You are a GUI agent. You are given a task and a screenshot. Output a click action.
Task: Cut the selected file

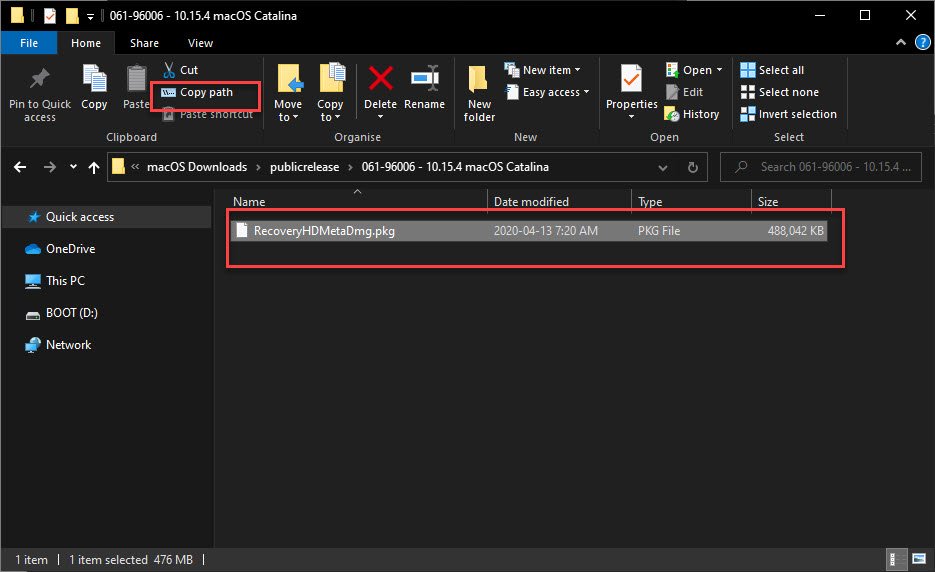point(180,70)
